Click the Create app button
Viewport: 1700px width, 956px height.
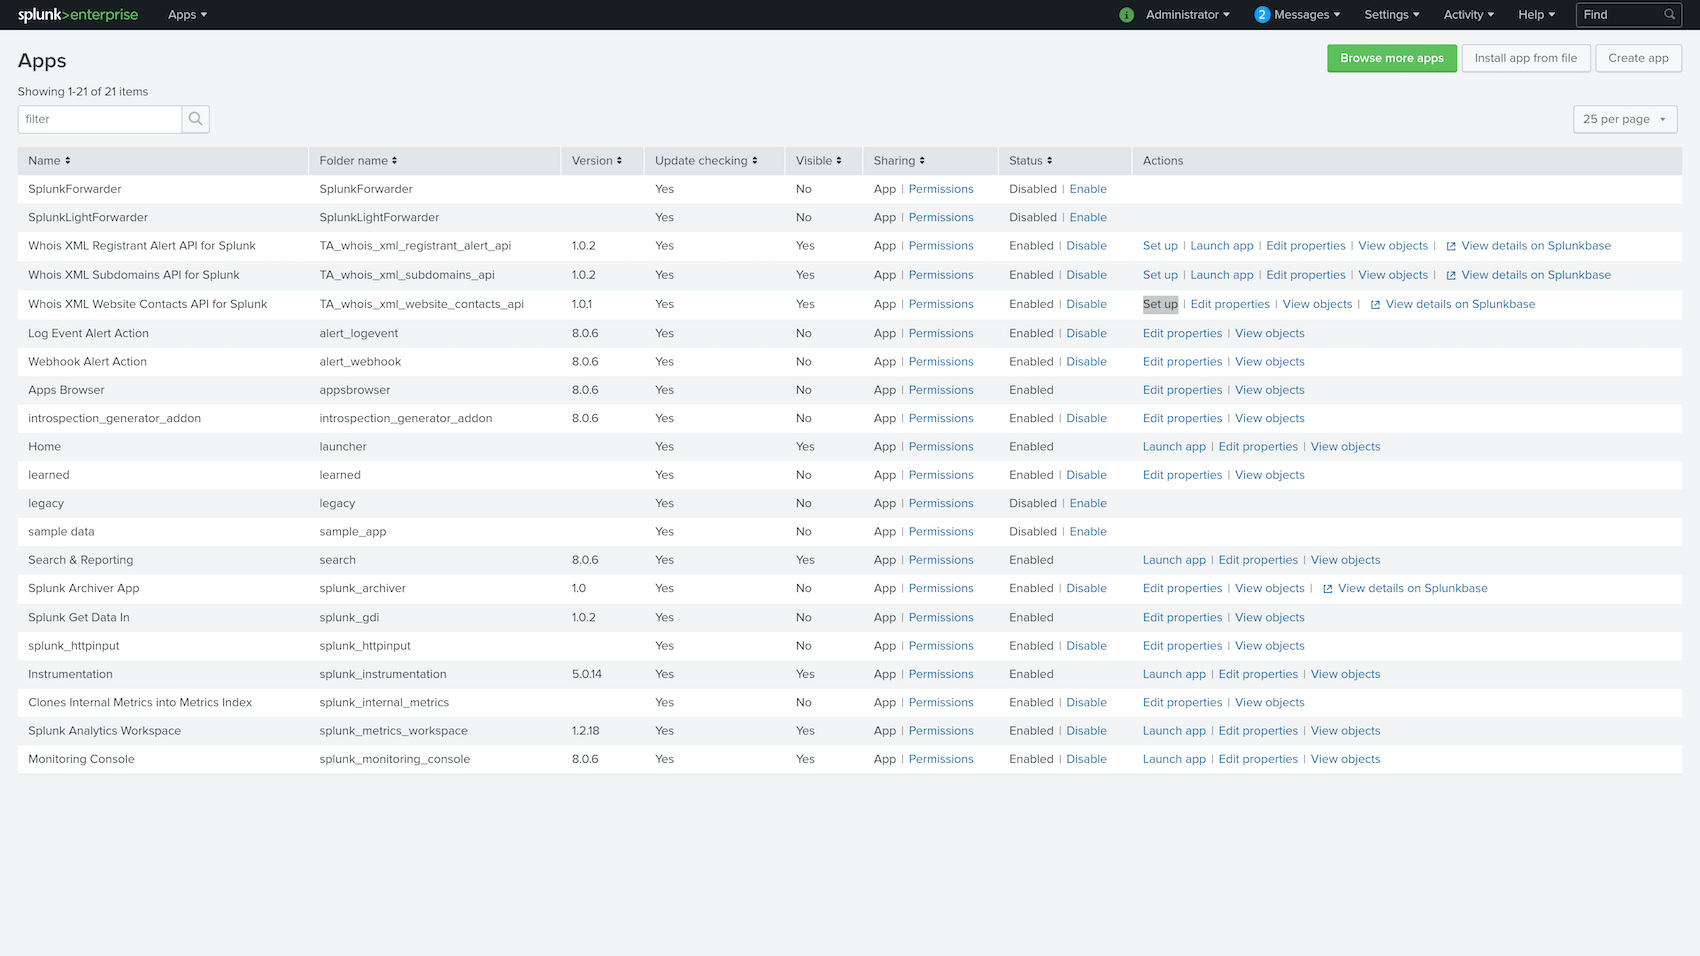tap(1638, 58)
